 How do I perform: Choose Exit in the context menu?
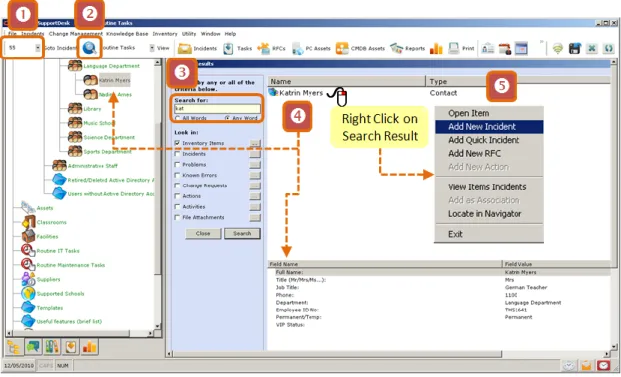pos(489,234)
